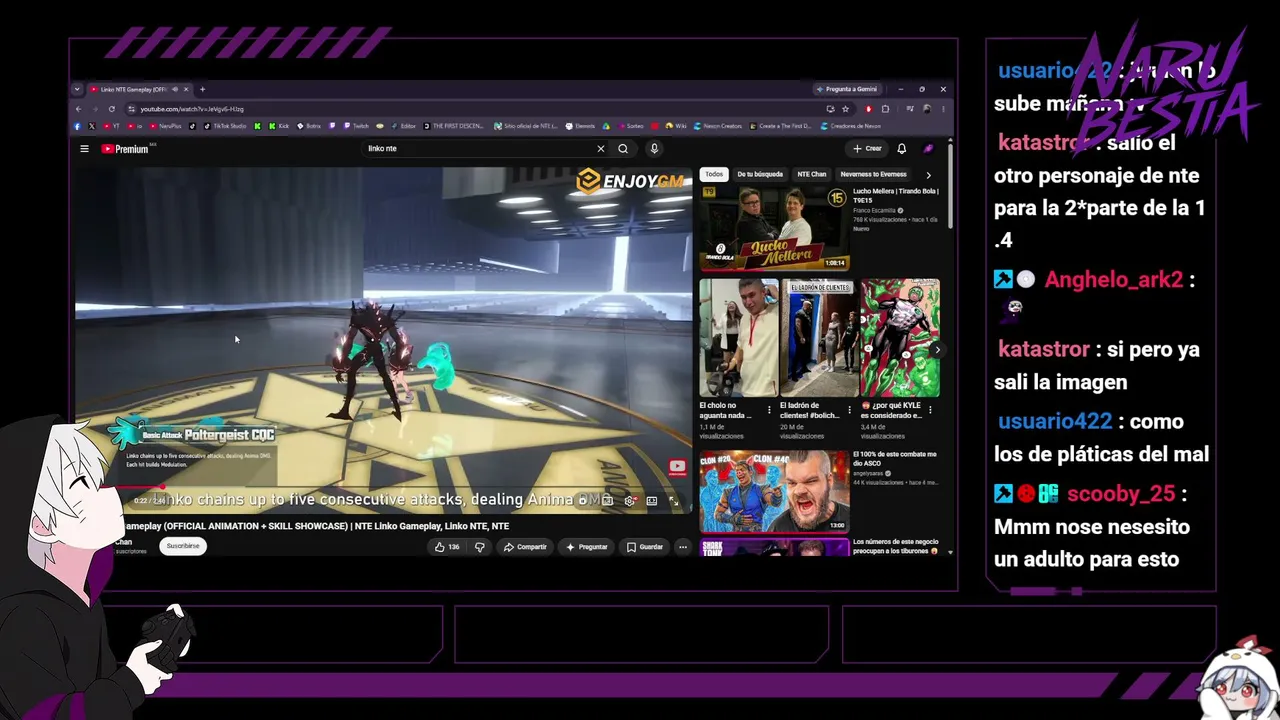
Task: Dislike the video with thumbs down
Action: pyautogui.click(x=480, y=547)
